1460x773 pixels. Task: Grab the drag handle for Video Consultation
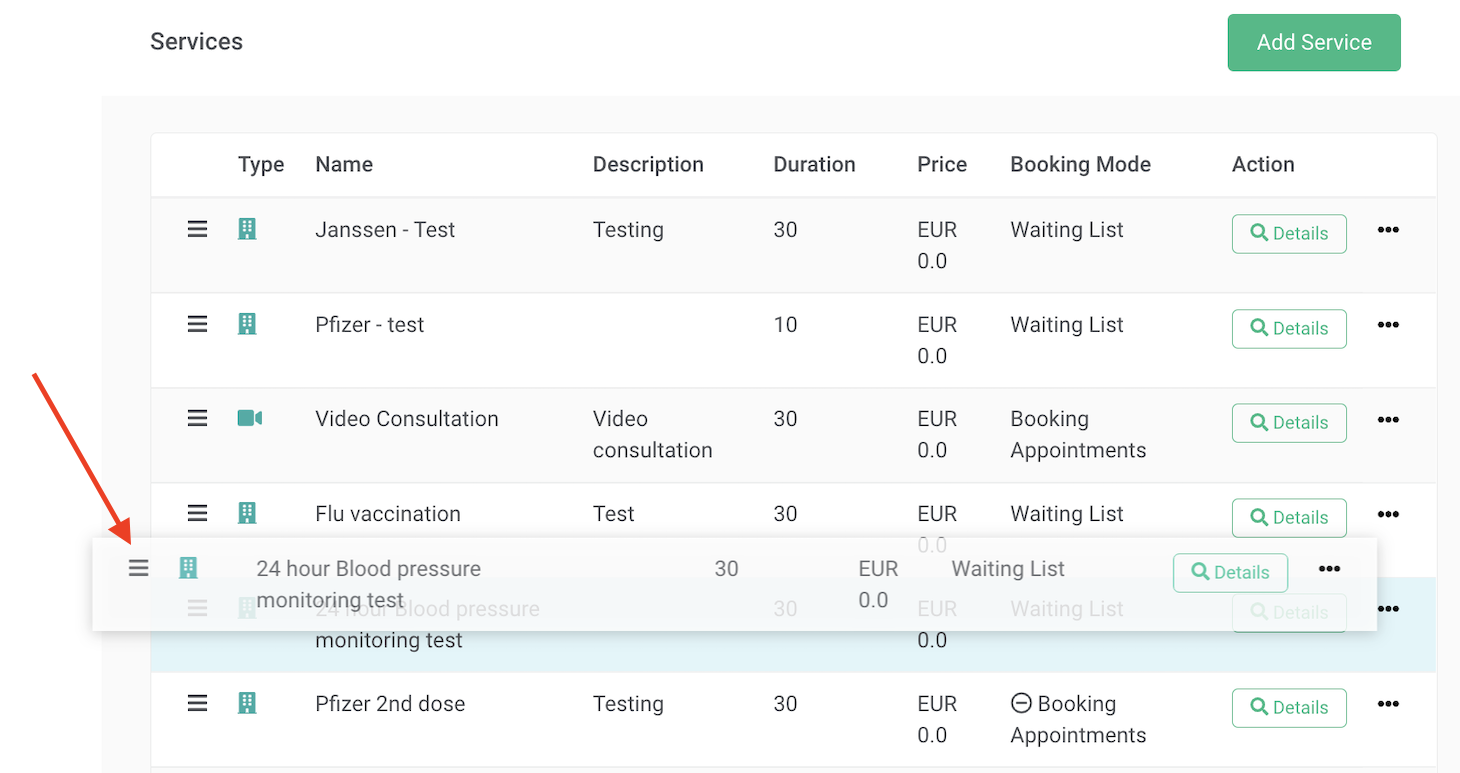[198, 418]
